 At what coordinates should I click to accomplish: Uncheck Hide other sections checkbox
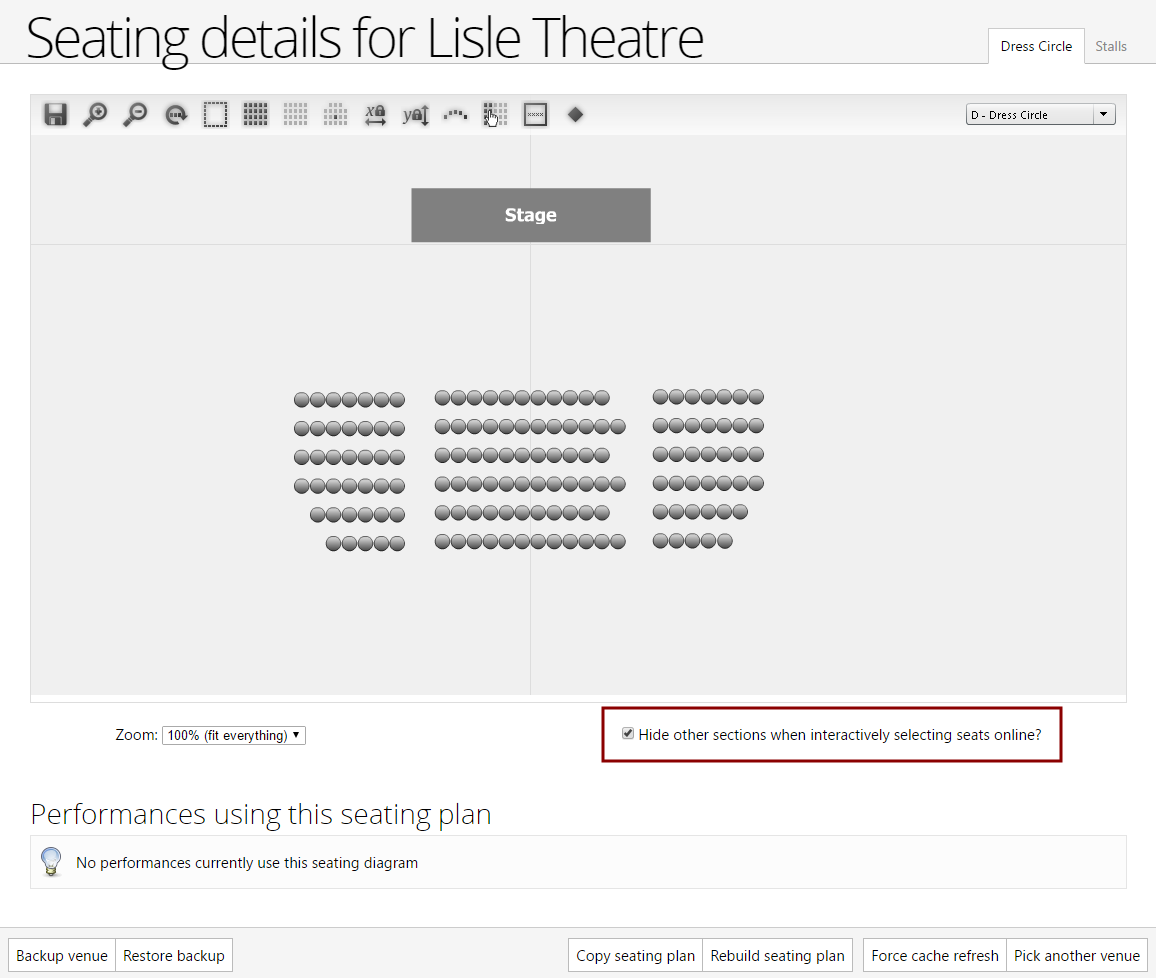click(x=627, y=733)
